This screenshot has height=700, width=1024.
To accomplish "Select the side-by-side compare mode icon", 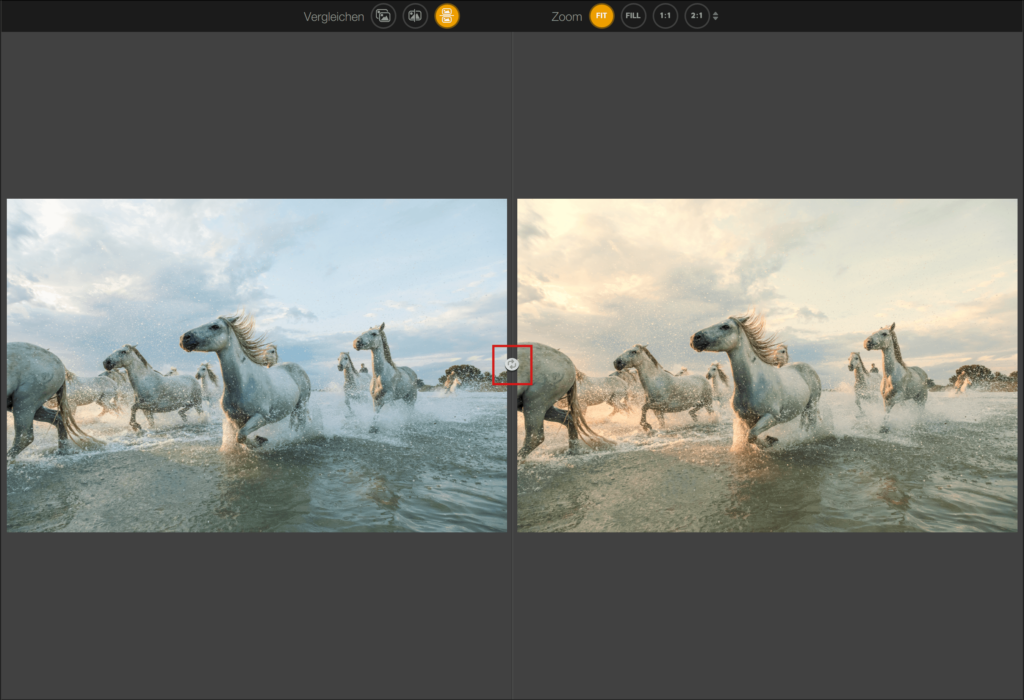I will [447, 16].
